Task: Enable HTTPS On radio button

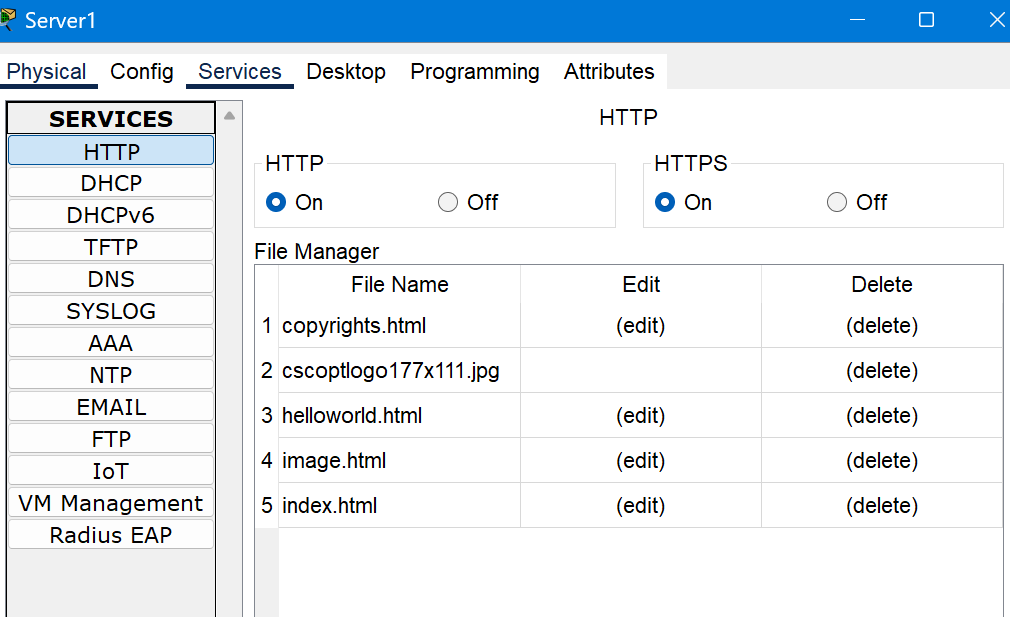Action: tap(665, 202)
